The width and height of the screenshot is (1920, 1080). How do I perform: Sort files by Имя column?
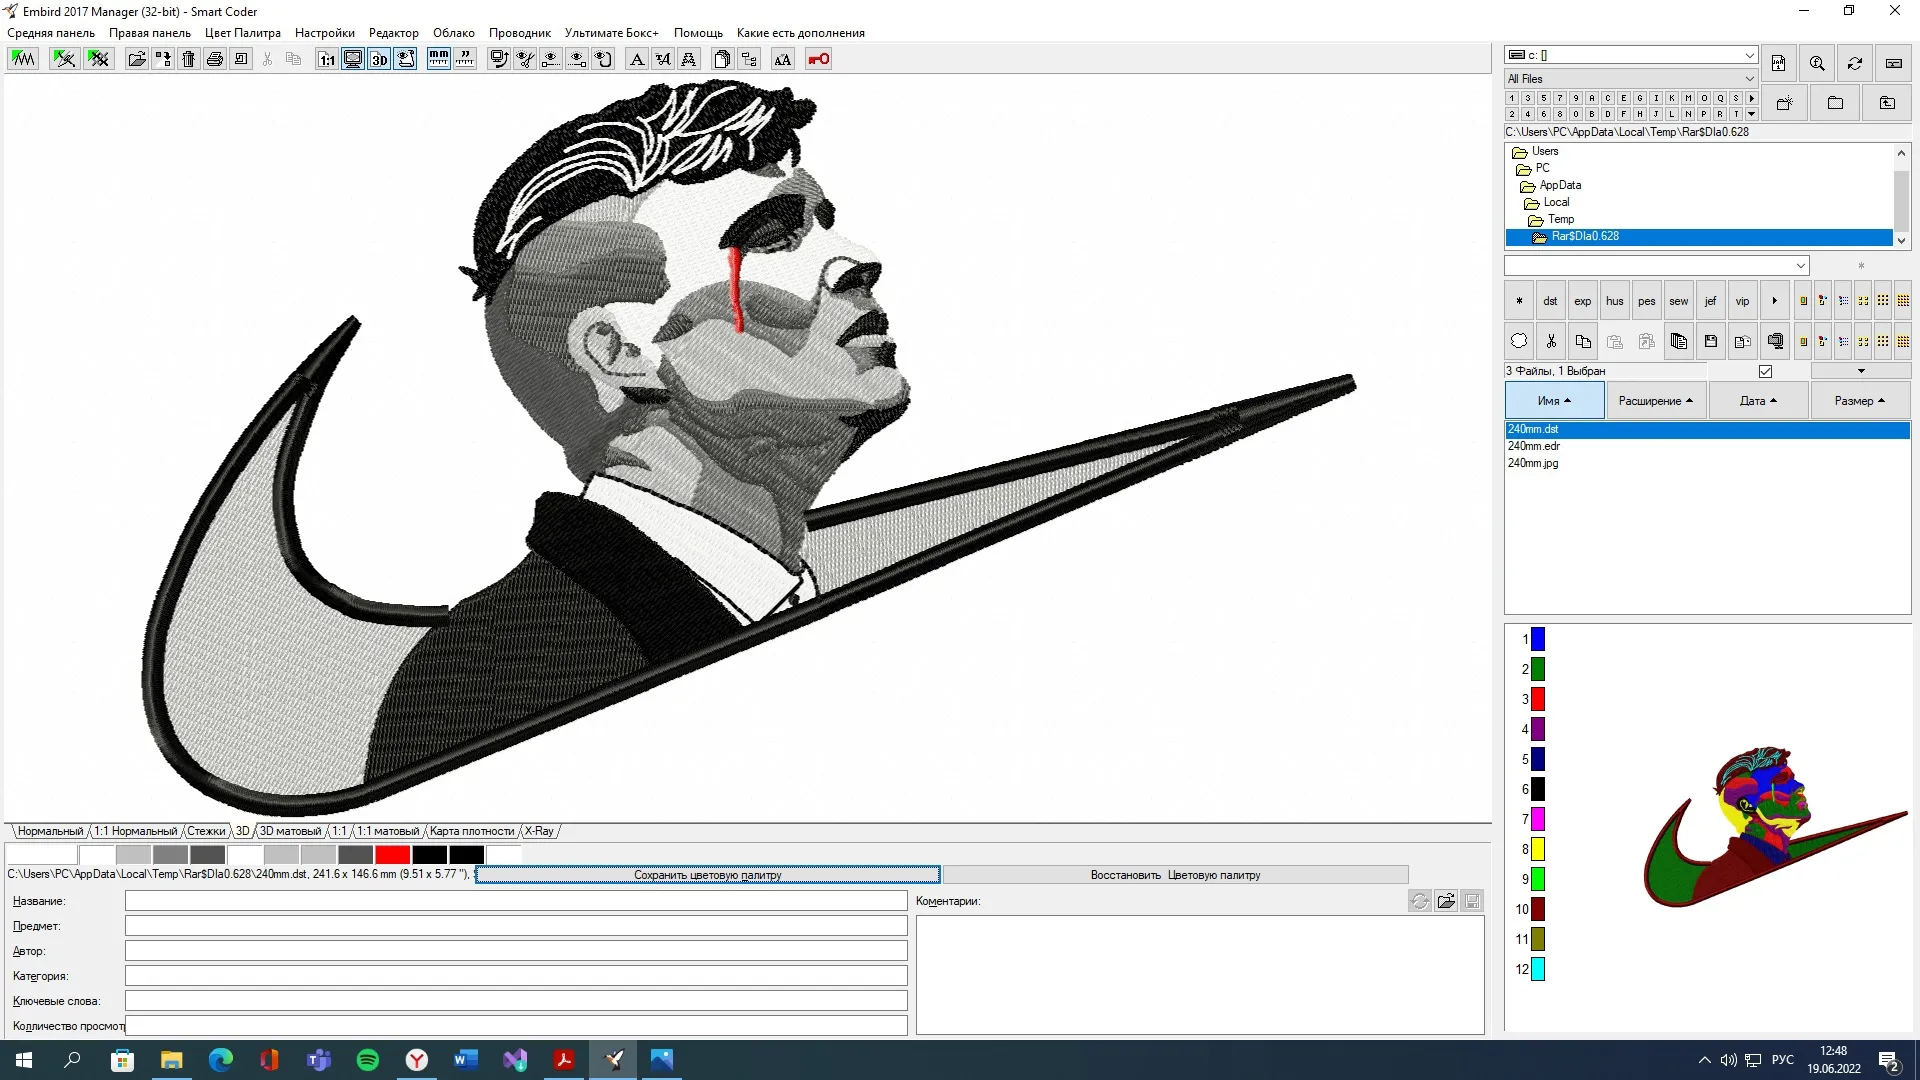[x=1554, y=401]
